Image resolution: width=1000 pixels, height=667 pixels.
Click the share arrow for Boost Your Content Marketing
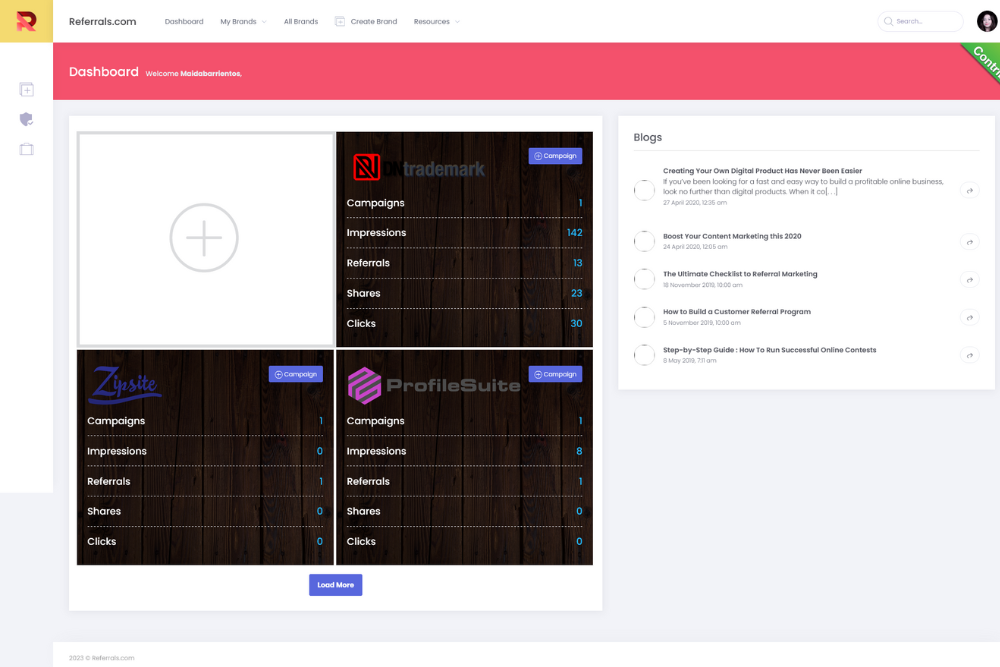coord(968,241)
